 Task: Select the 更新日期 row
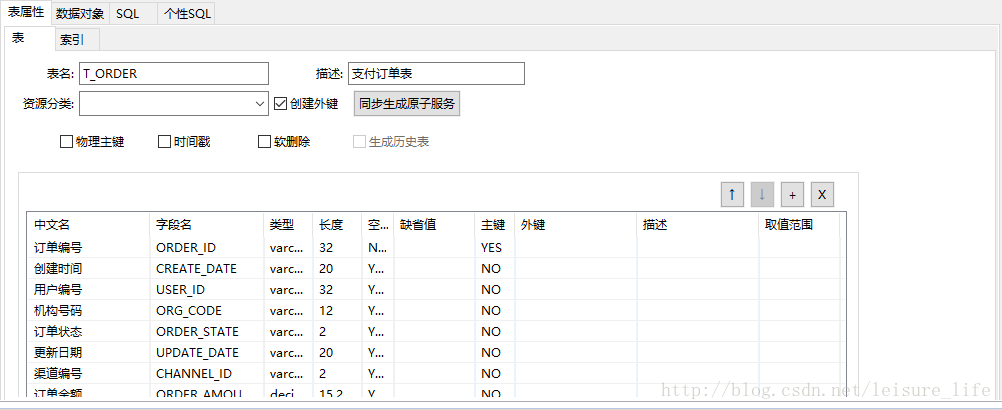point(436,353)
